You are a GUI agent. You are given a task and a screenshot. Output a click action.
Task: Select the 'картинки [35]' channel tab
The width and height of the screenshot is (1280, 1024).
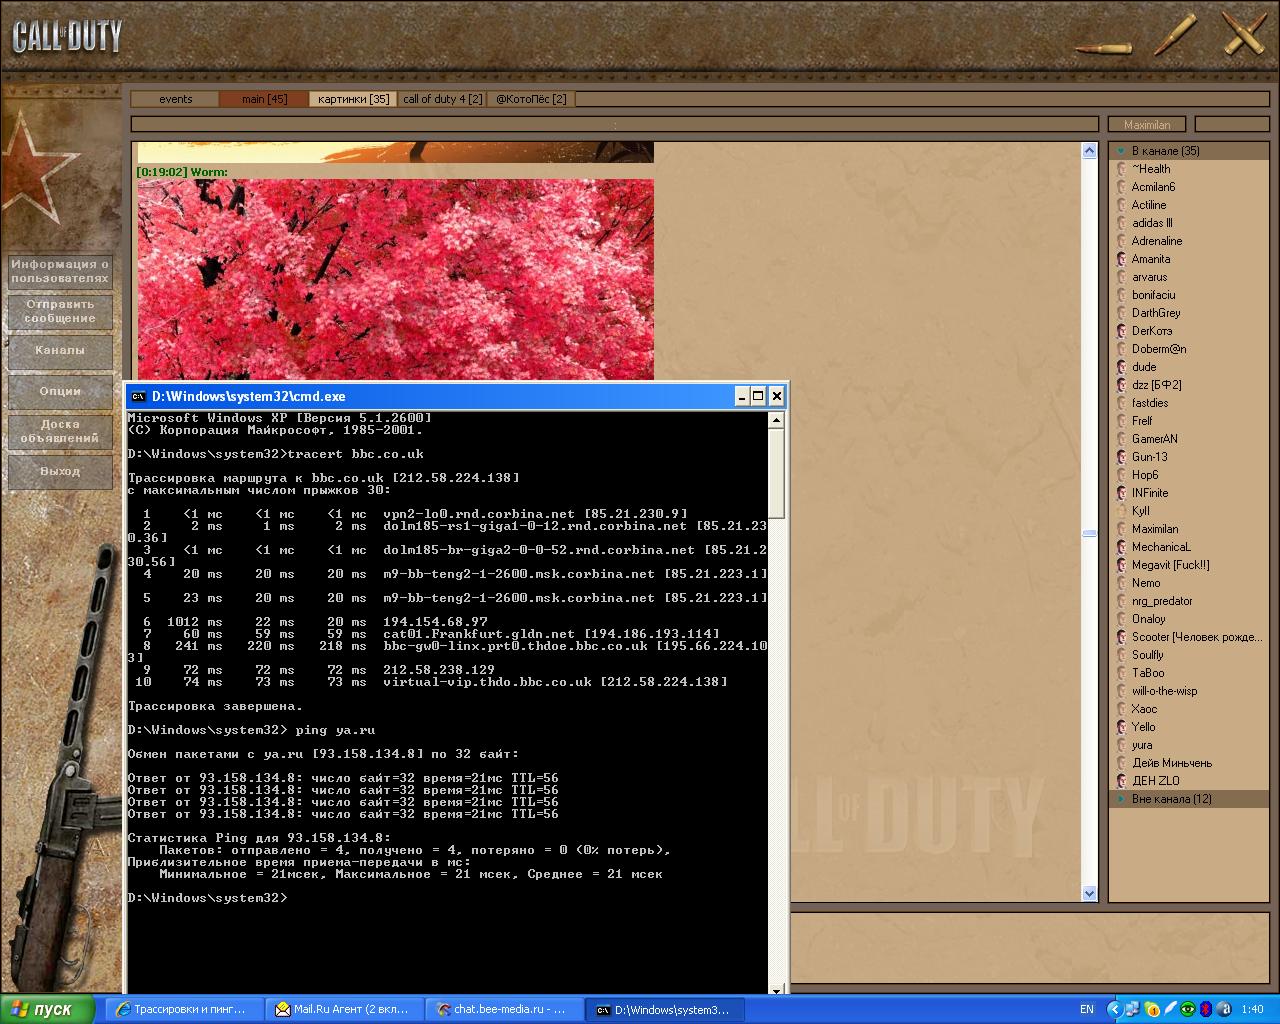353,99
